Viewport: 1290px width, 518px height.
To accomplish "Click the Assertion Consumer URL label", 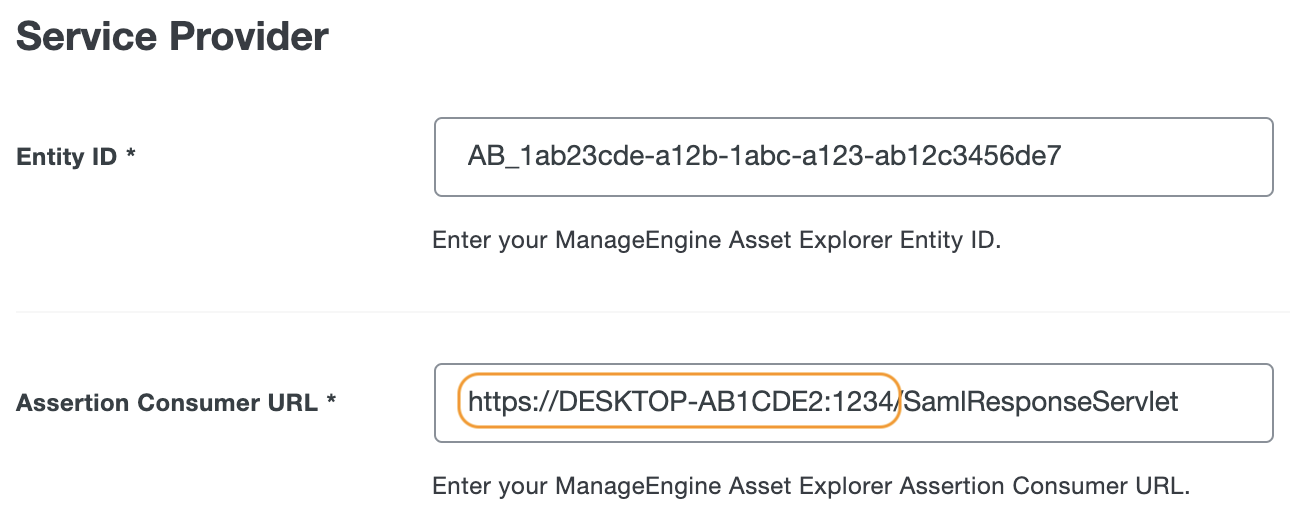I will tap(166, 403).
